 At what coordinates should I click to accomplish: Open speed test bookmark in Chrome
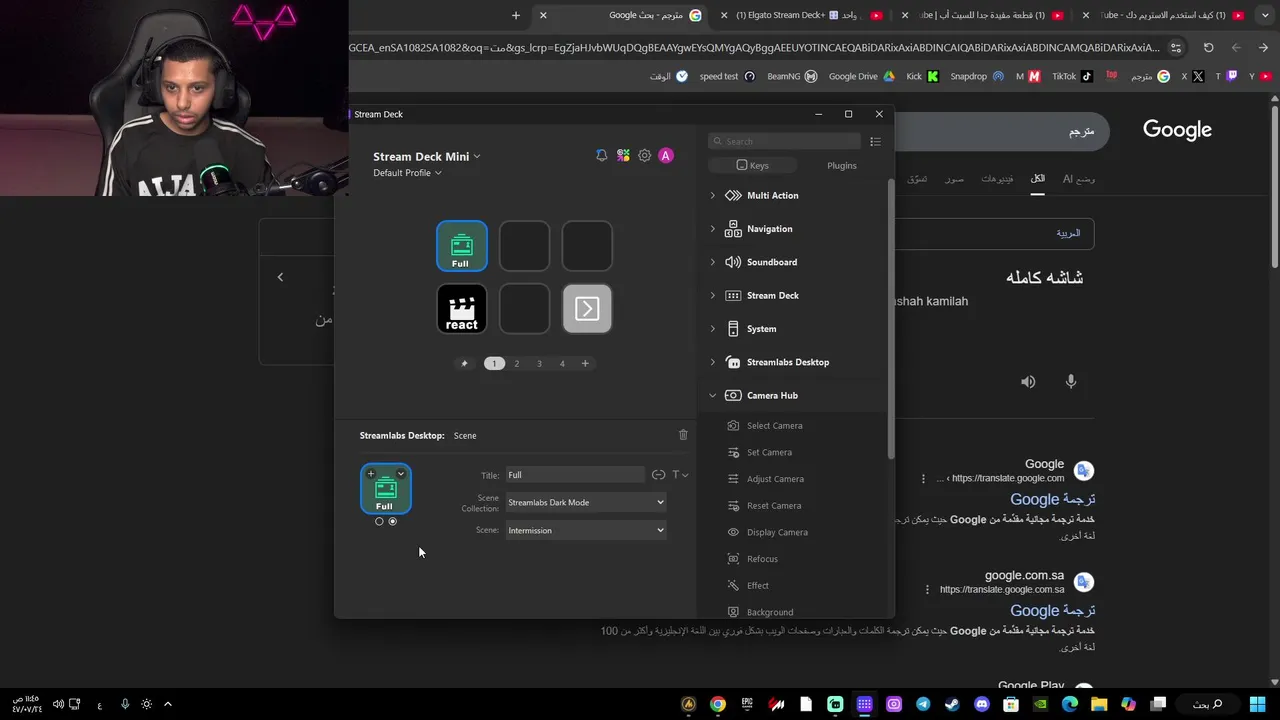(727, 76)
